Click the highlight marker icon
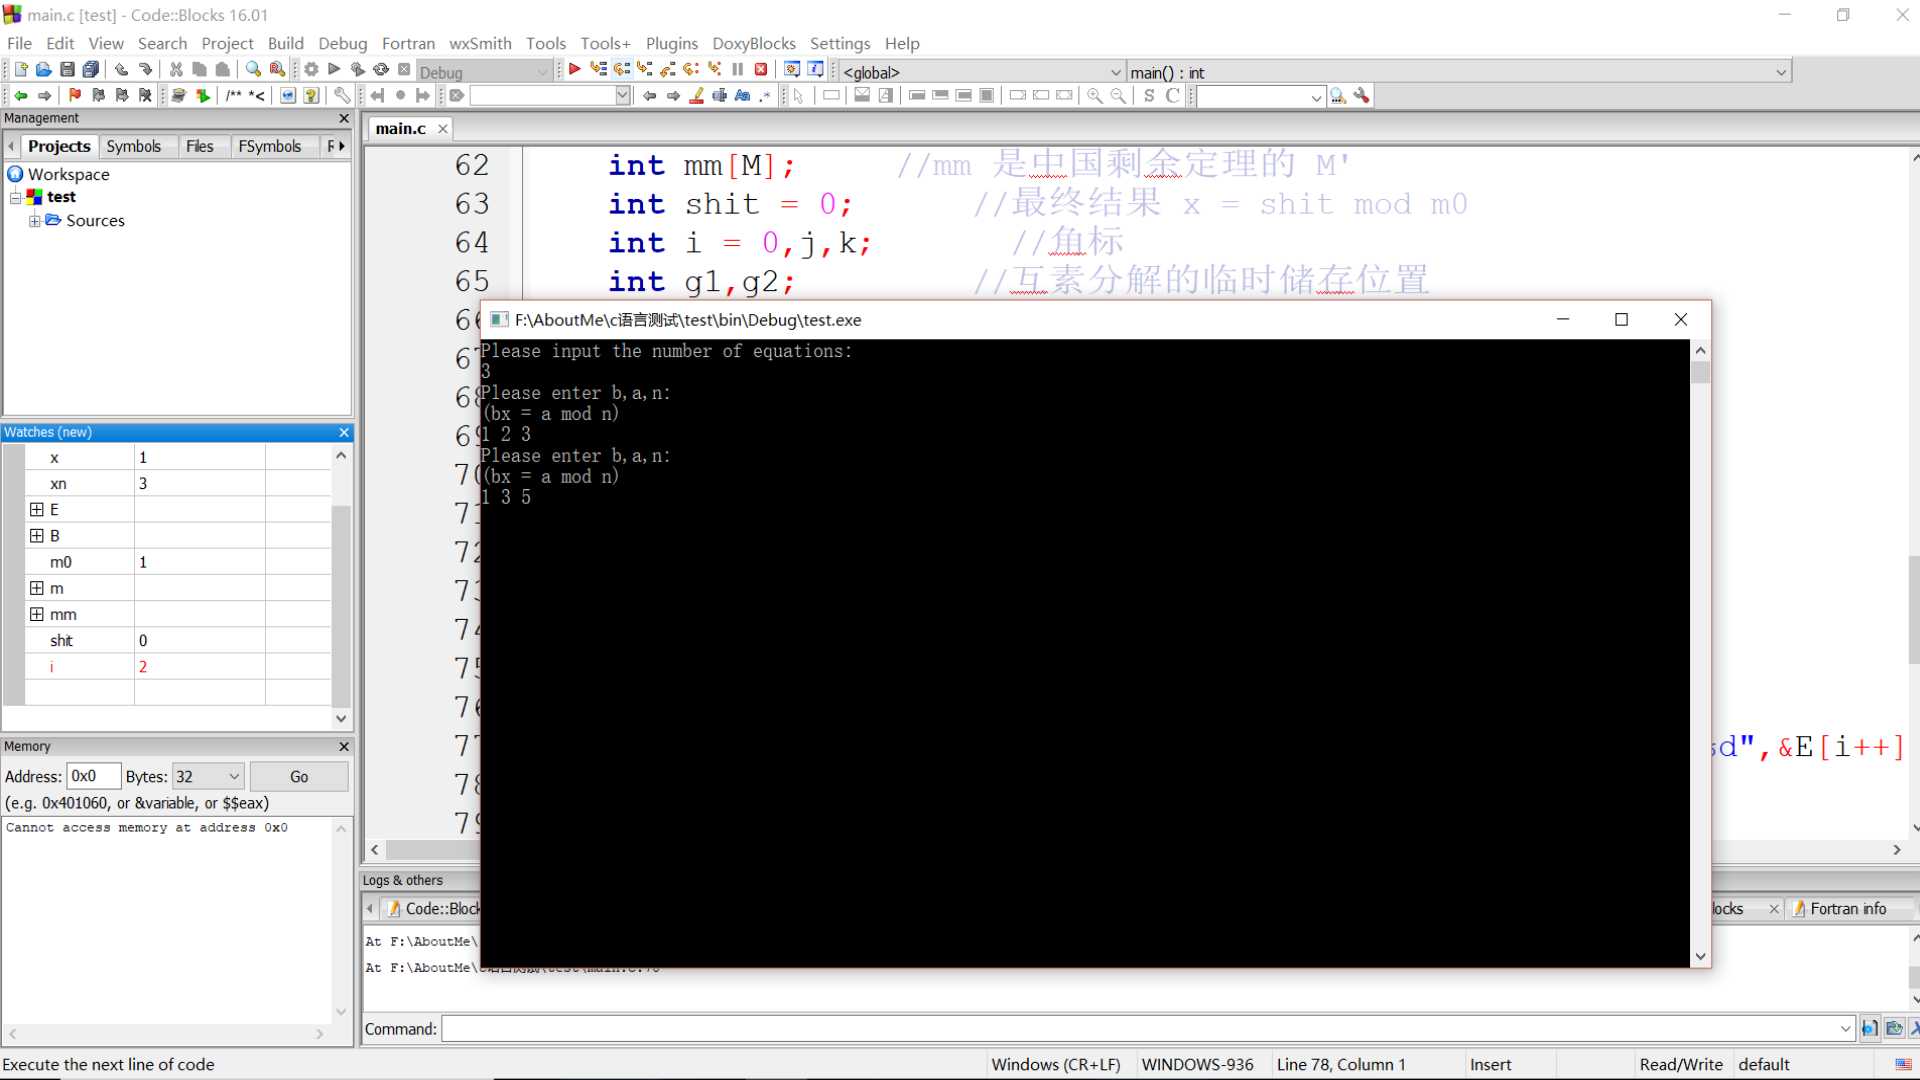This screenshot has width=1920, height=1080. tap(696, 95)
